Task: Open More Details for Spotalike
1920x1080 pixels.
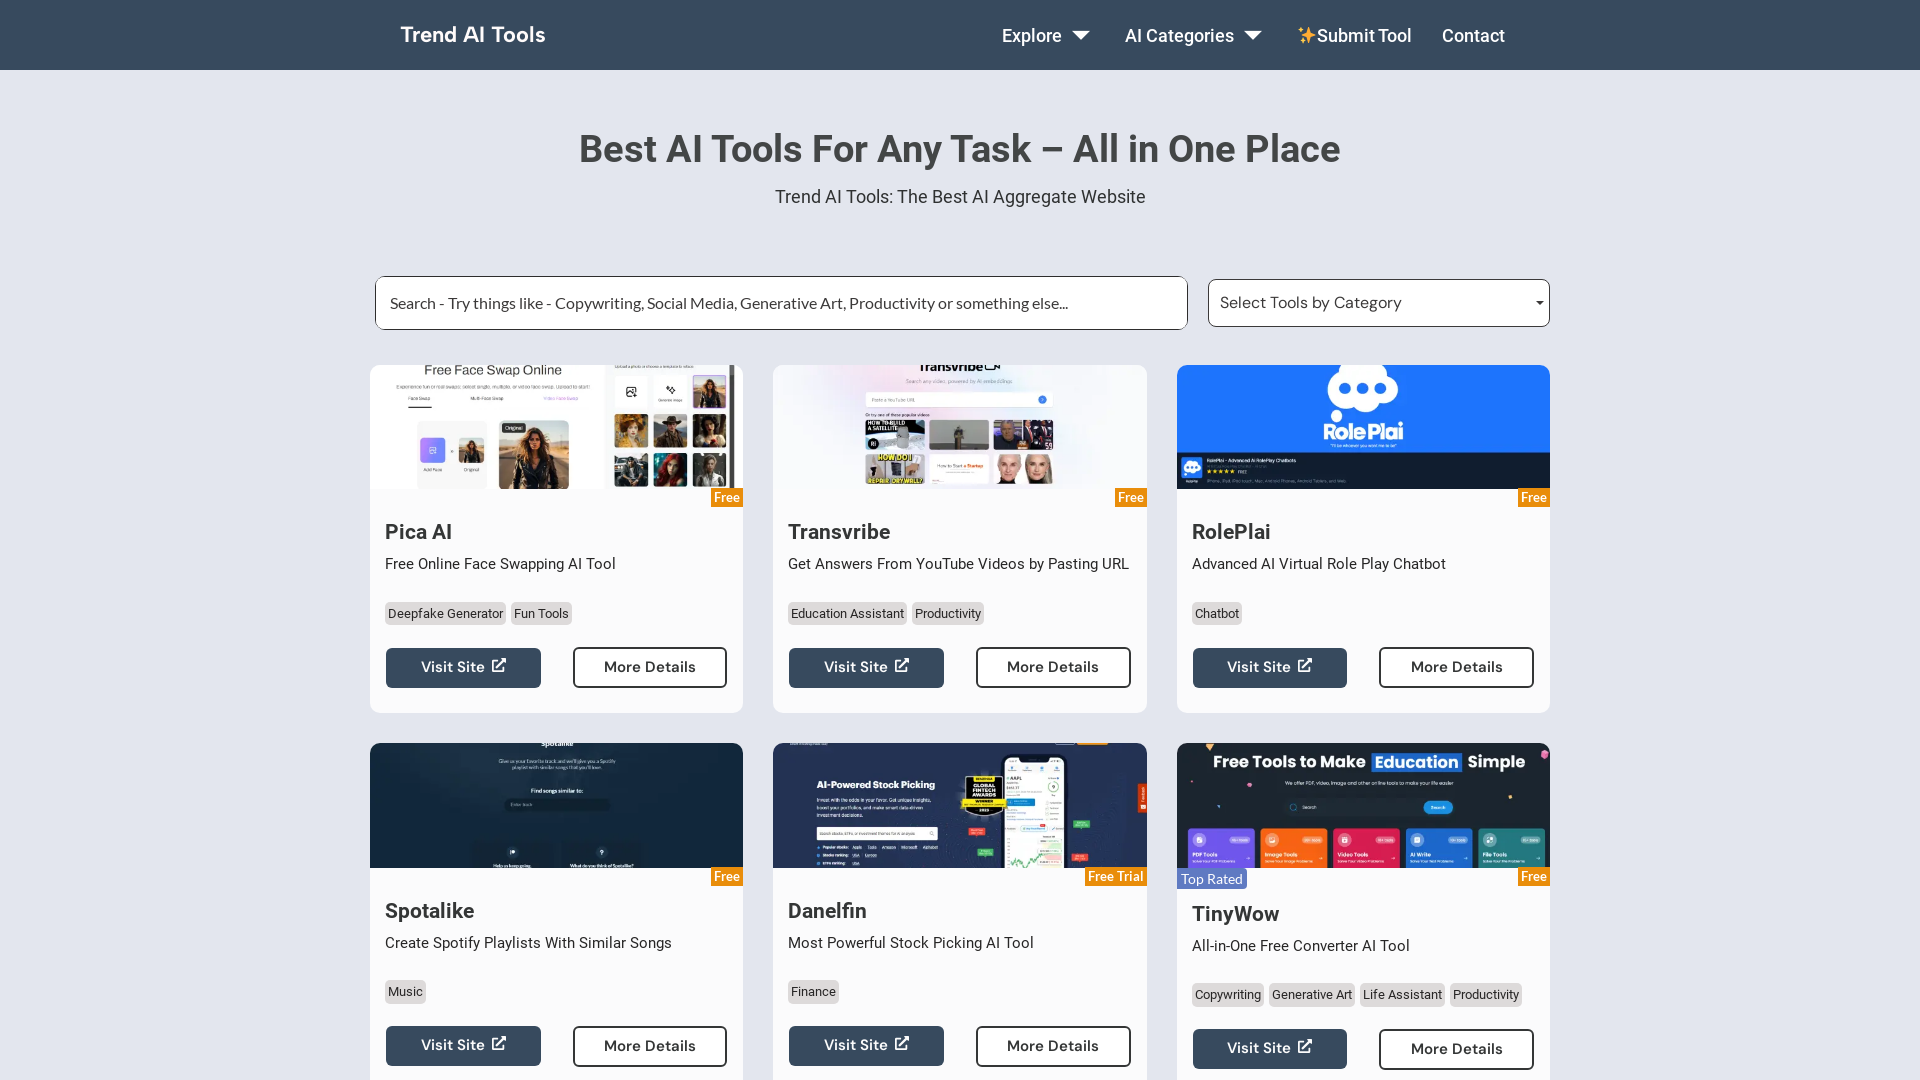Action: 650,1046
